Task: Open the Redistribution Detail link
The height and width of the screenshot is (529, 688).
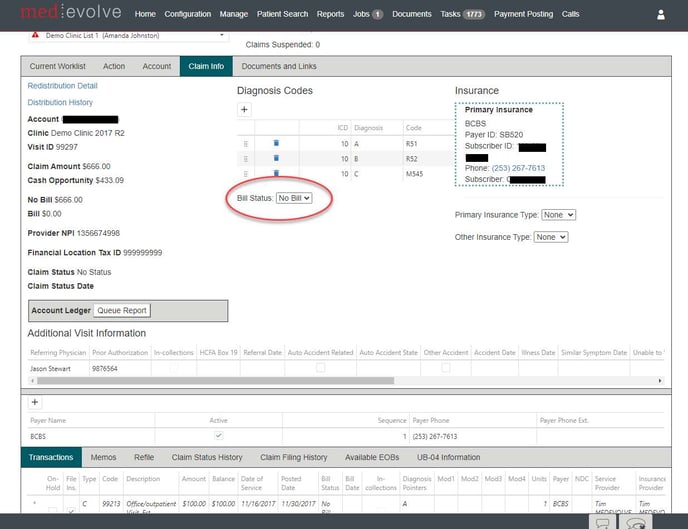Action: (x=62, y=86)
